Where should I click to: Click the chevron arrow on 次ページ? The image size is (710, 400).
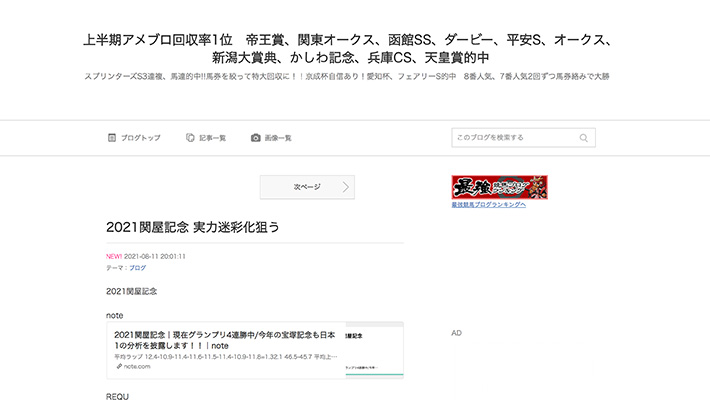point(345,187)
